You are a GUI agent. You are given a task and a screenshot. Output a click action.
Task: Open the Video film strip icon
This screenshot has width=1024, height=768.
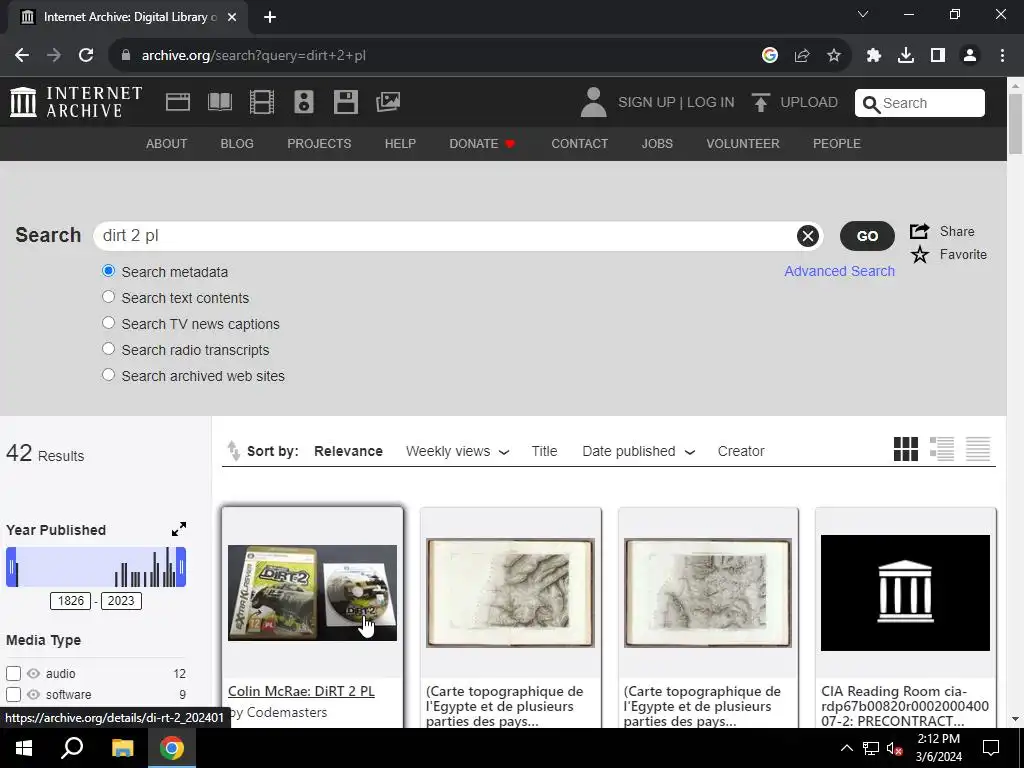[262, 102]
